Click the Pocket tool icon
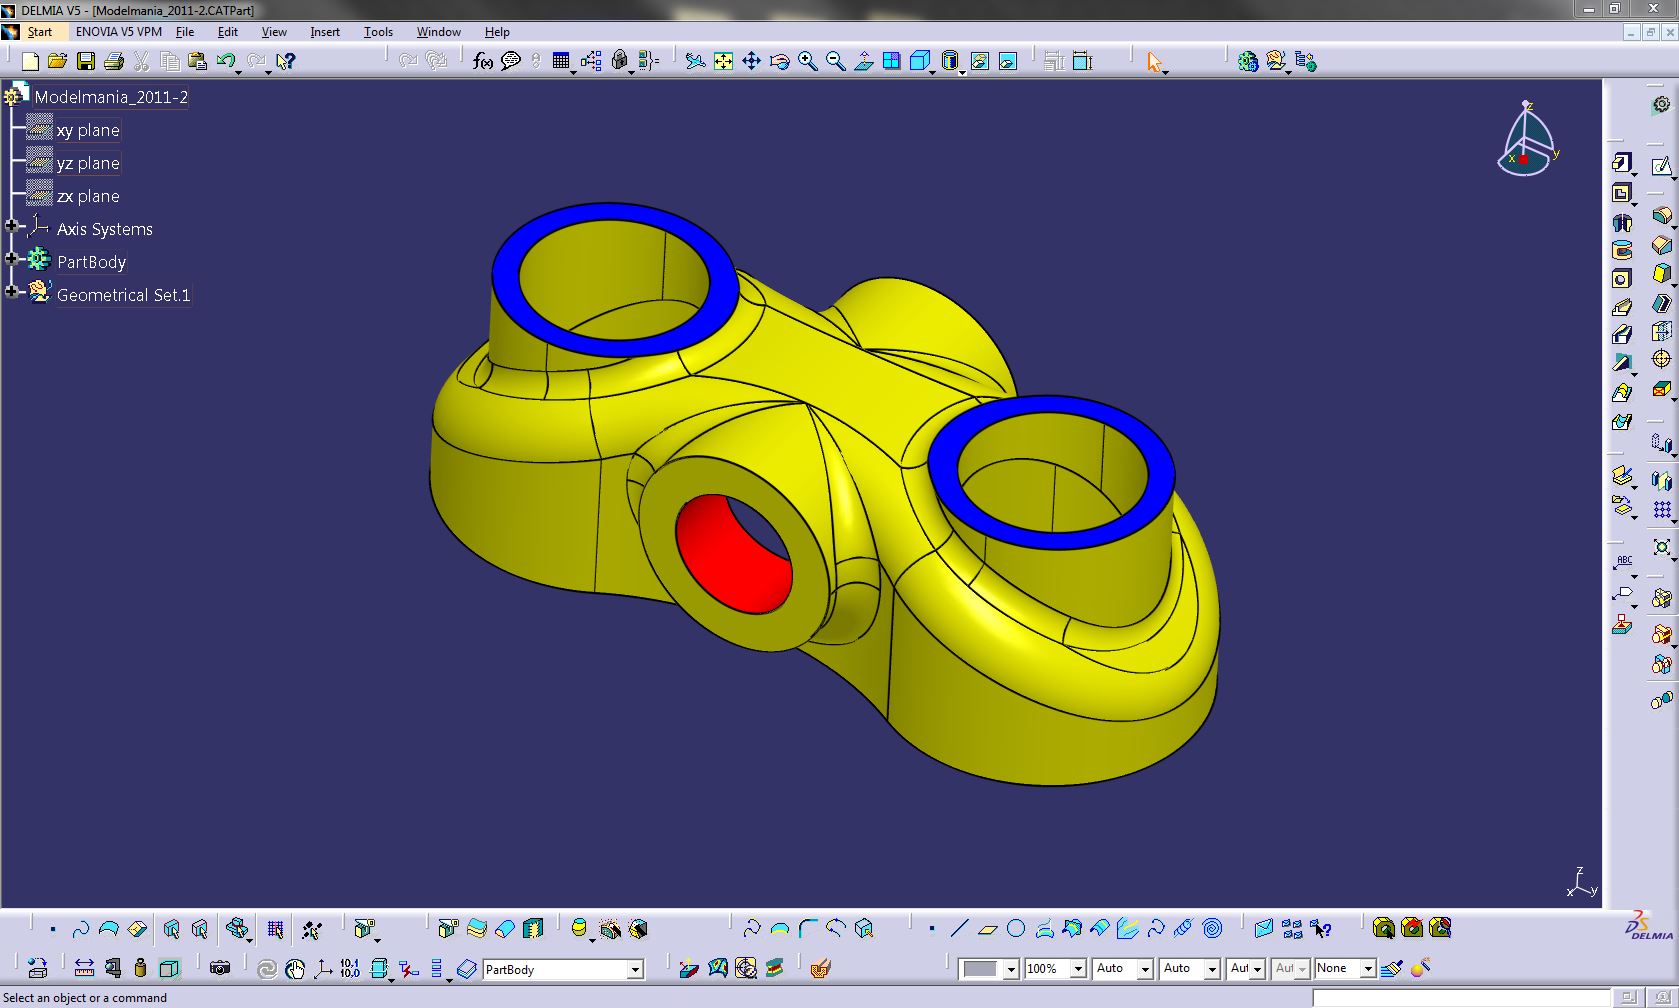Image resolution: width=1679 pixels, height=1008 pixels. (x=1622, y=193)
